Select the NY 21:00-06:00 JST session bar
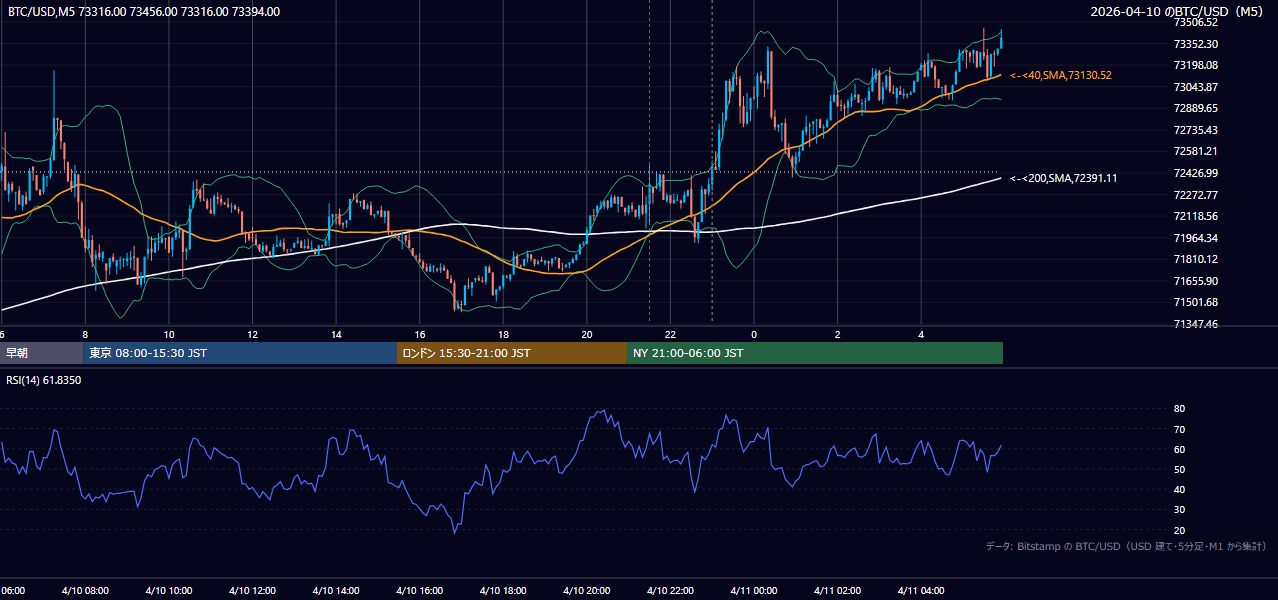Screen dimensions: 1278x600 point(815,353)
